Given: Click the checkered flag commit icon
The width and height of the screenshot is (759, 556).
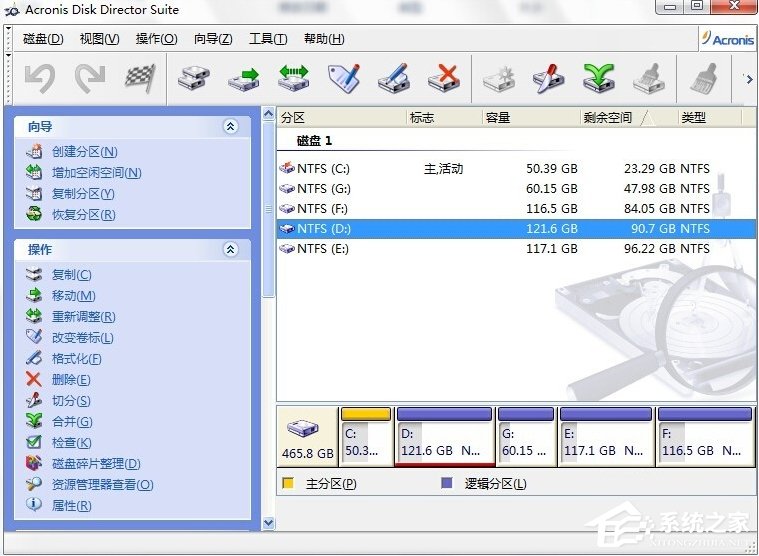Looking at the screenshot, I should [139, 78].
